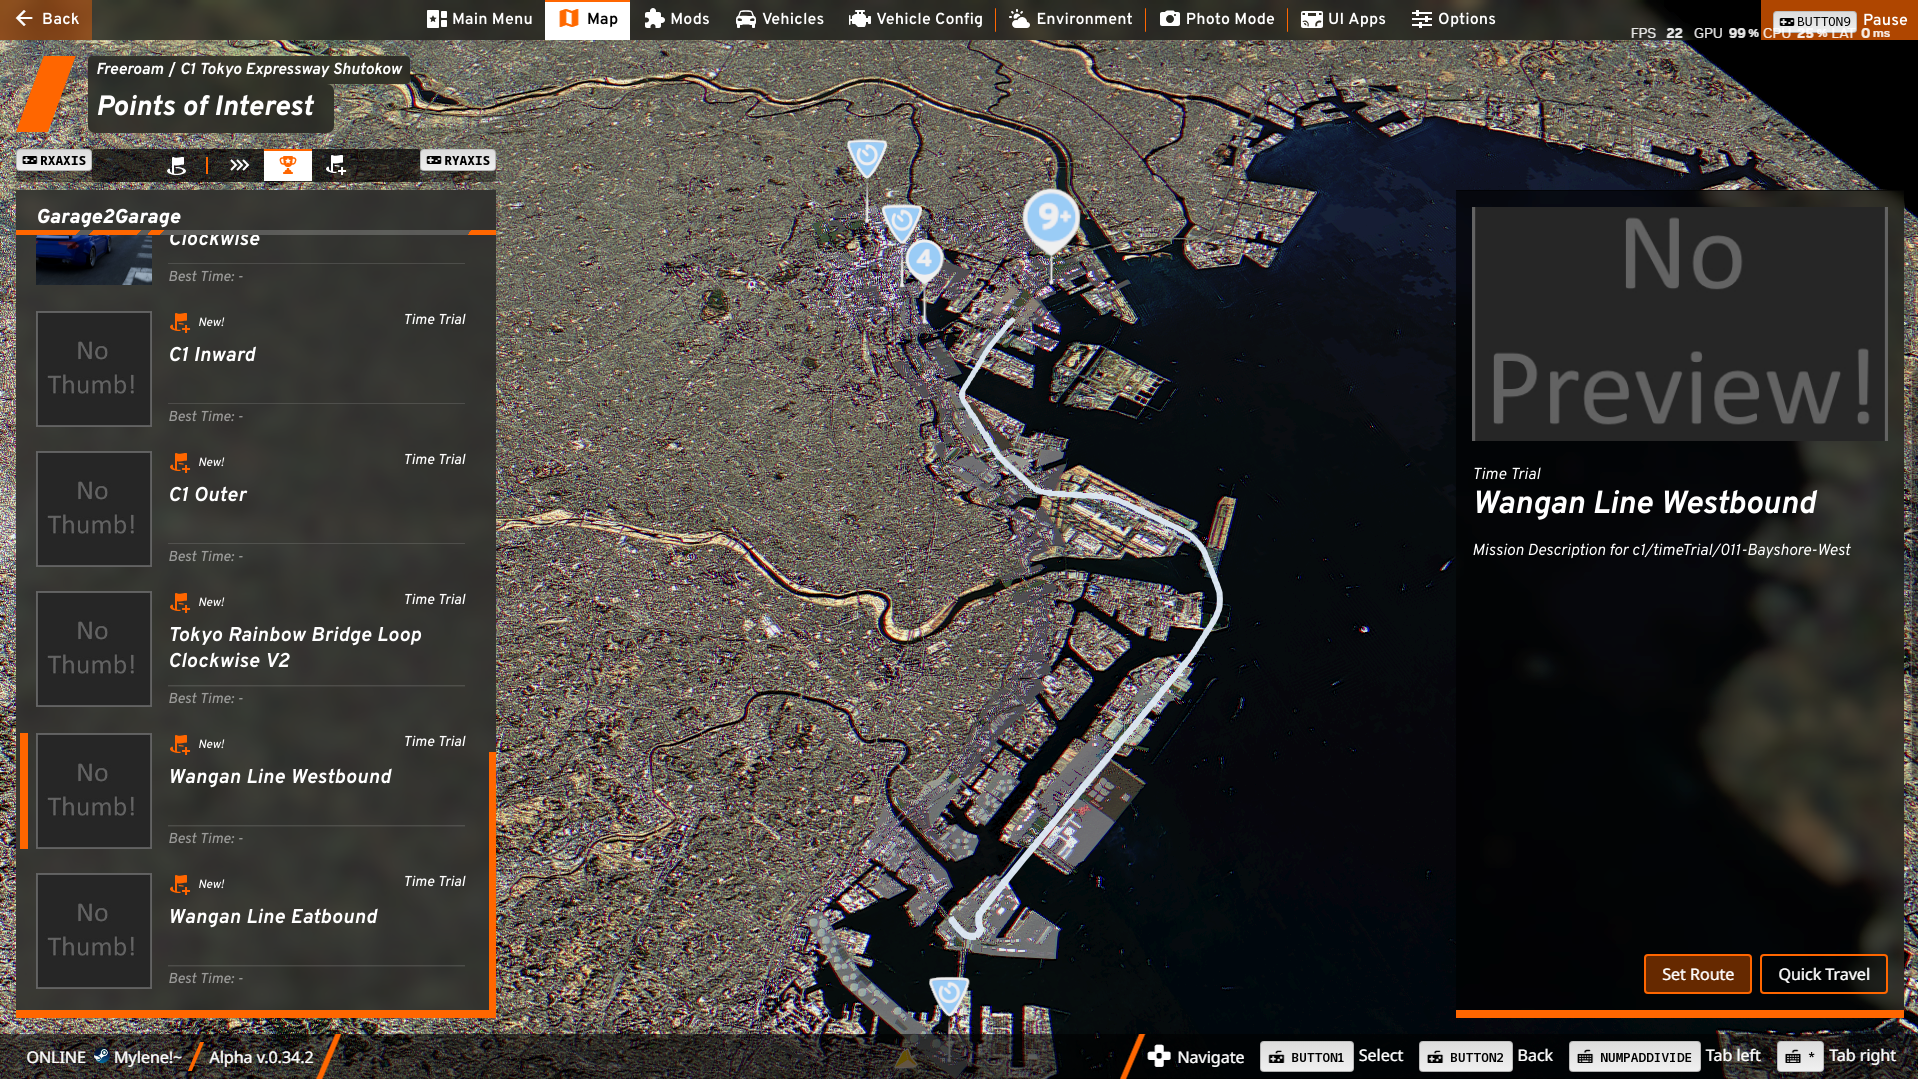Image resolution: width=1918 pixels, height=1079 pixels.
Task: Click the NUMPADDIVIDE Tab left hint
Action: click(x=1665, y=1056)
